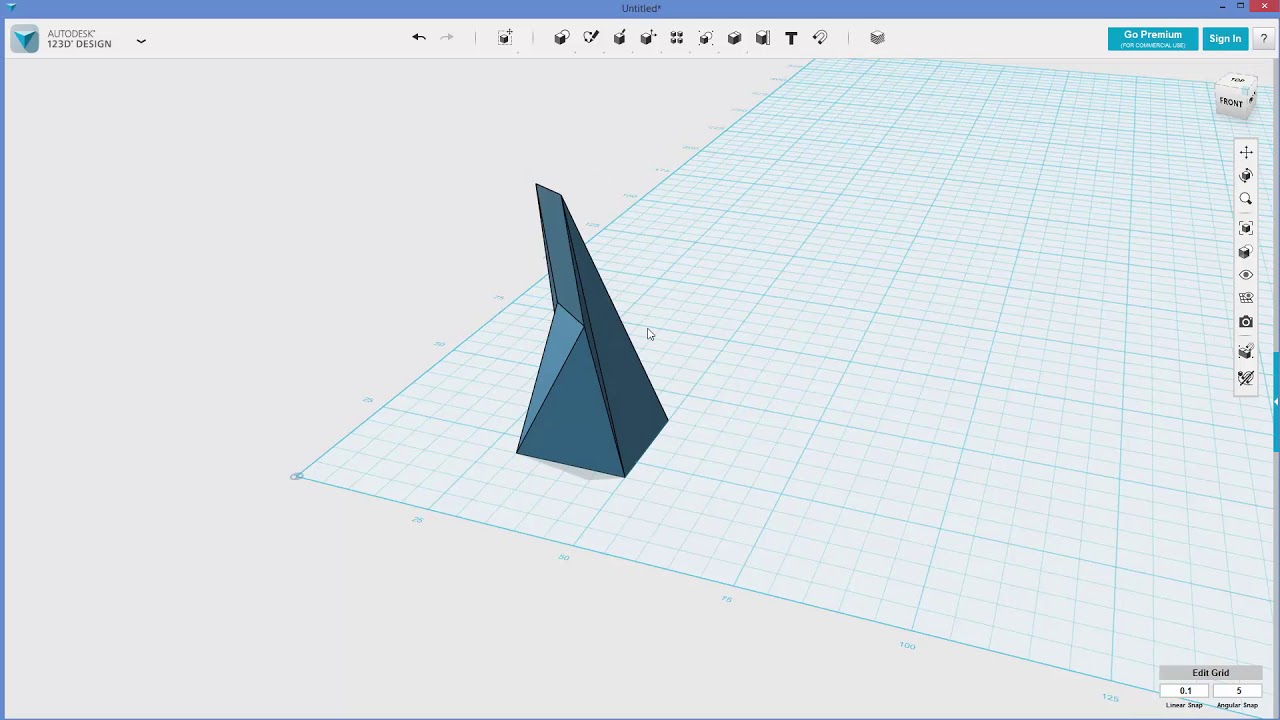
Task: Click the camera screenshot icon
Action: click(x=1246, y=322)
